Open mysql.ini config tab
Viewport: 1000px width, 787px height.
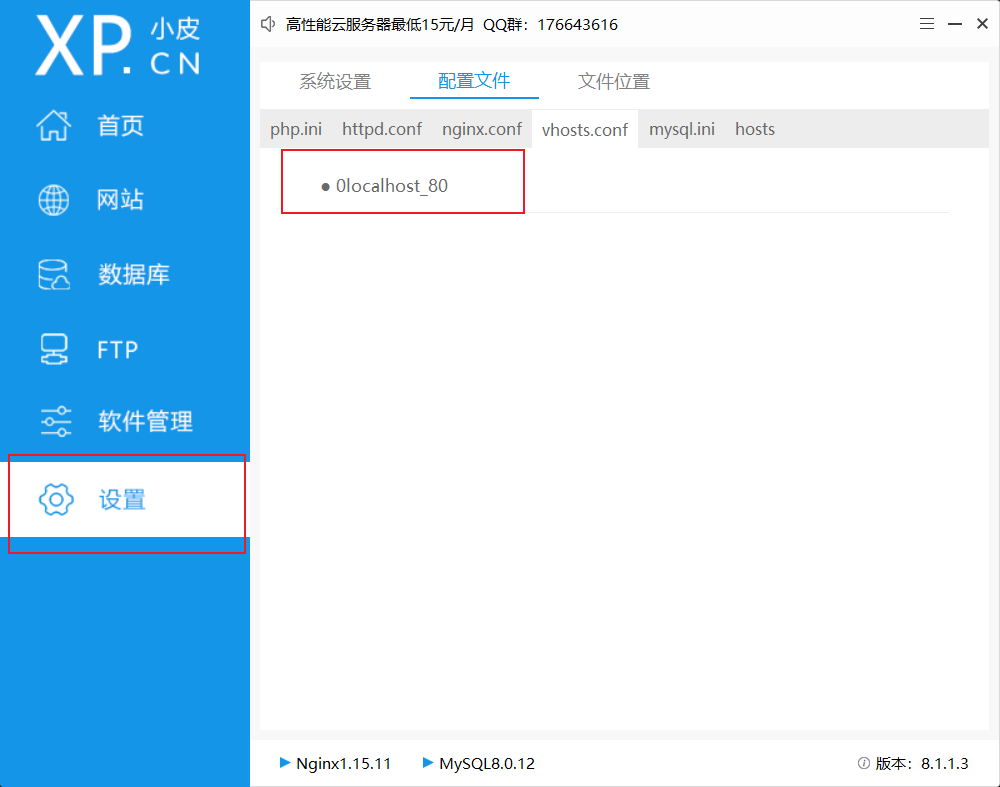[682, 129]
